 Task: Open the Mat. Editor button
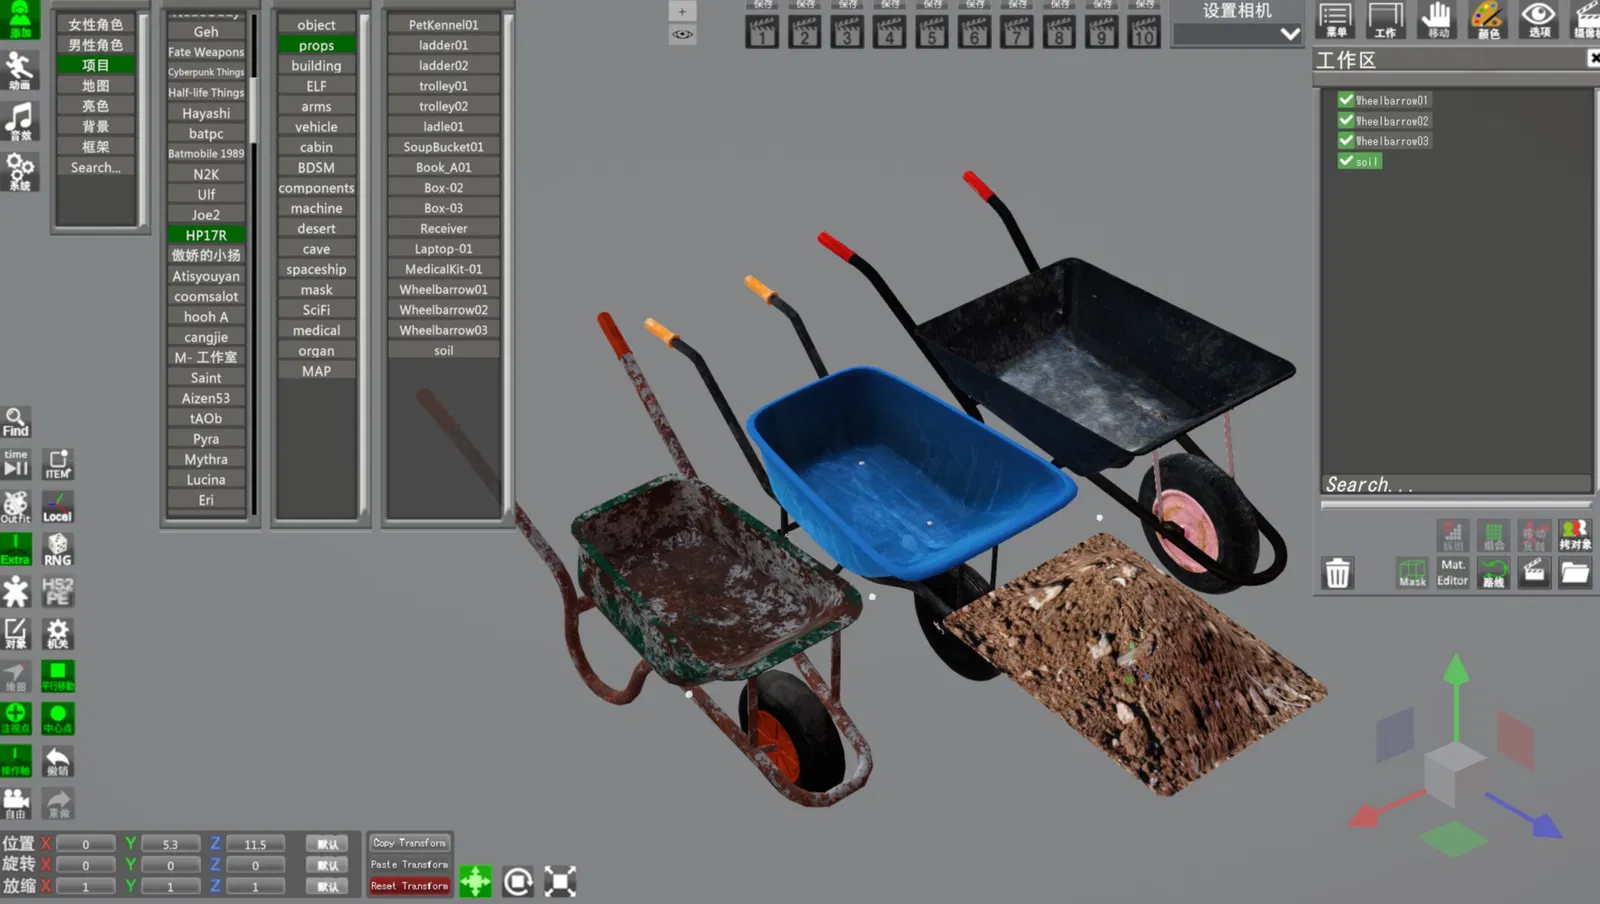[x=1453, y=573]
